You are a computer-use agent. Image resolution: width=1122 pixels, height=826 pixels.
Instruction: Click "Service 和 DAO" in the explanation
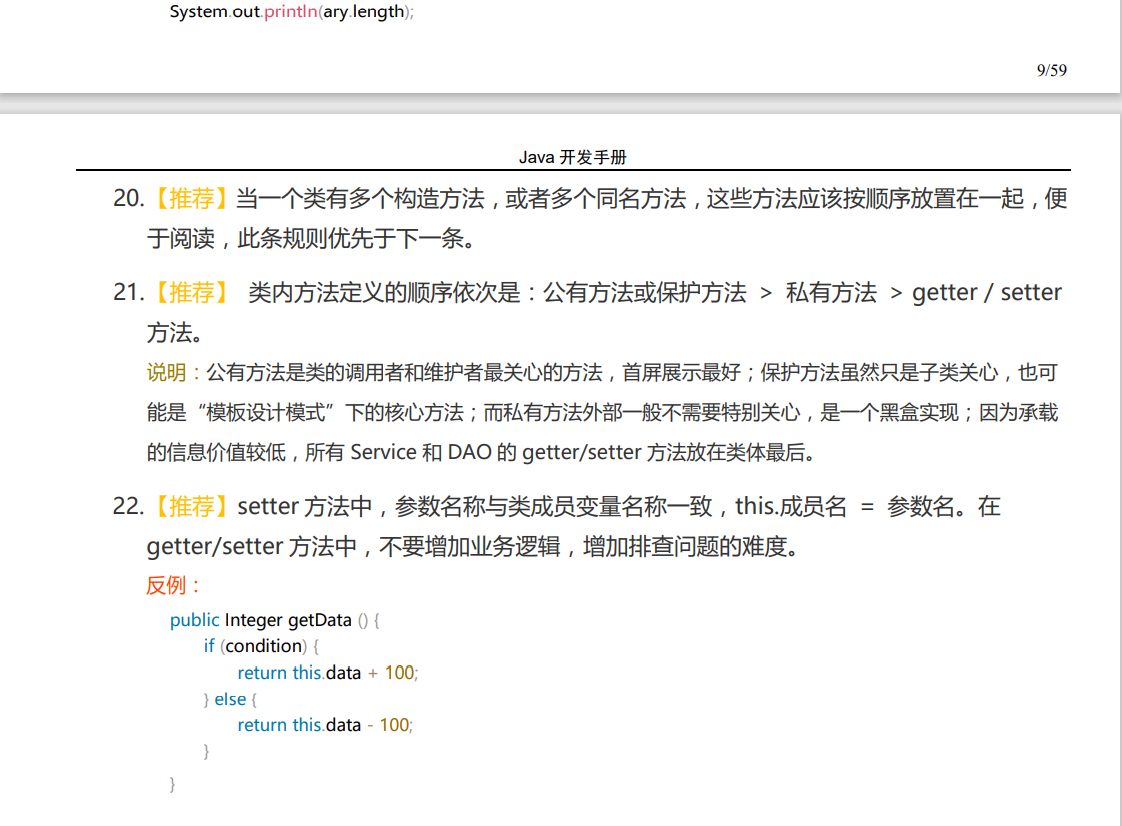421,452
